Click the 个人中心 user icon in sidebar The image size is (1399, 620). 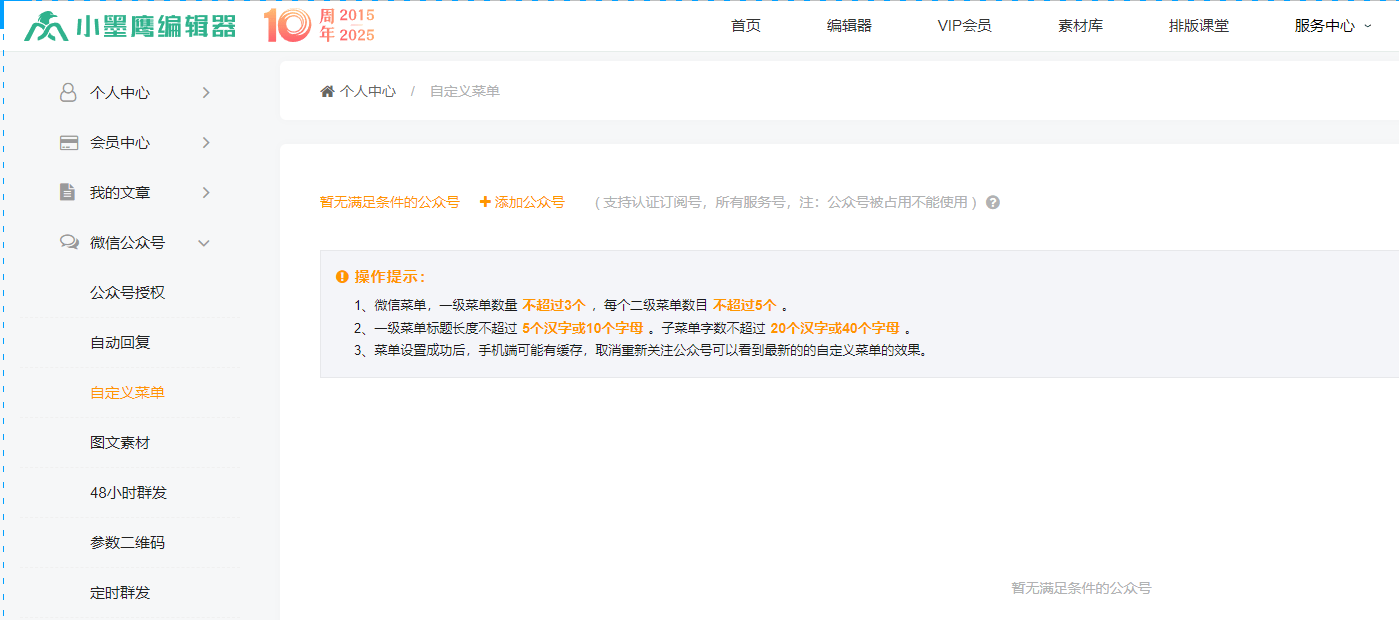(68, 92)
